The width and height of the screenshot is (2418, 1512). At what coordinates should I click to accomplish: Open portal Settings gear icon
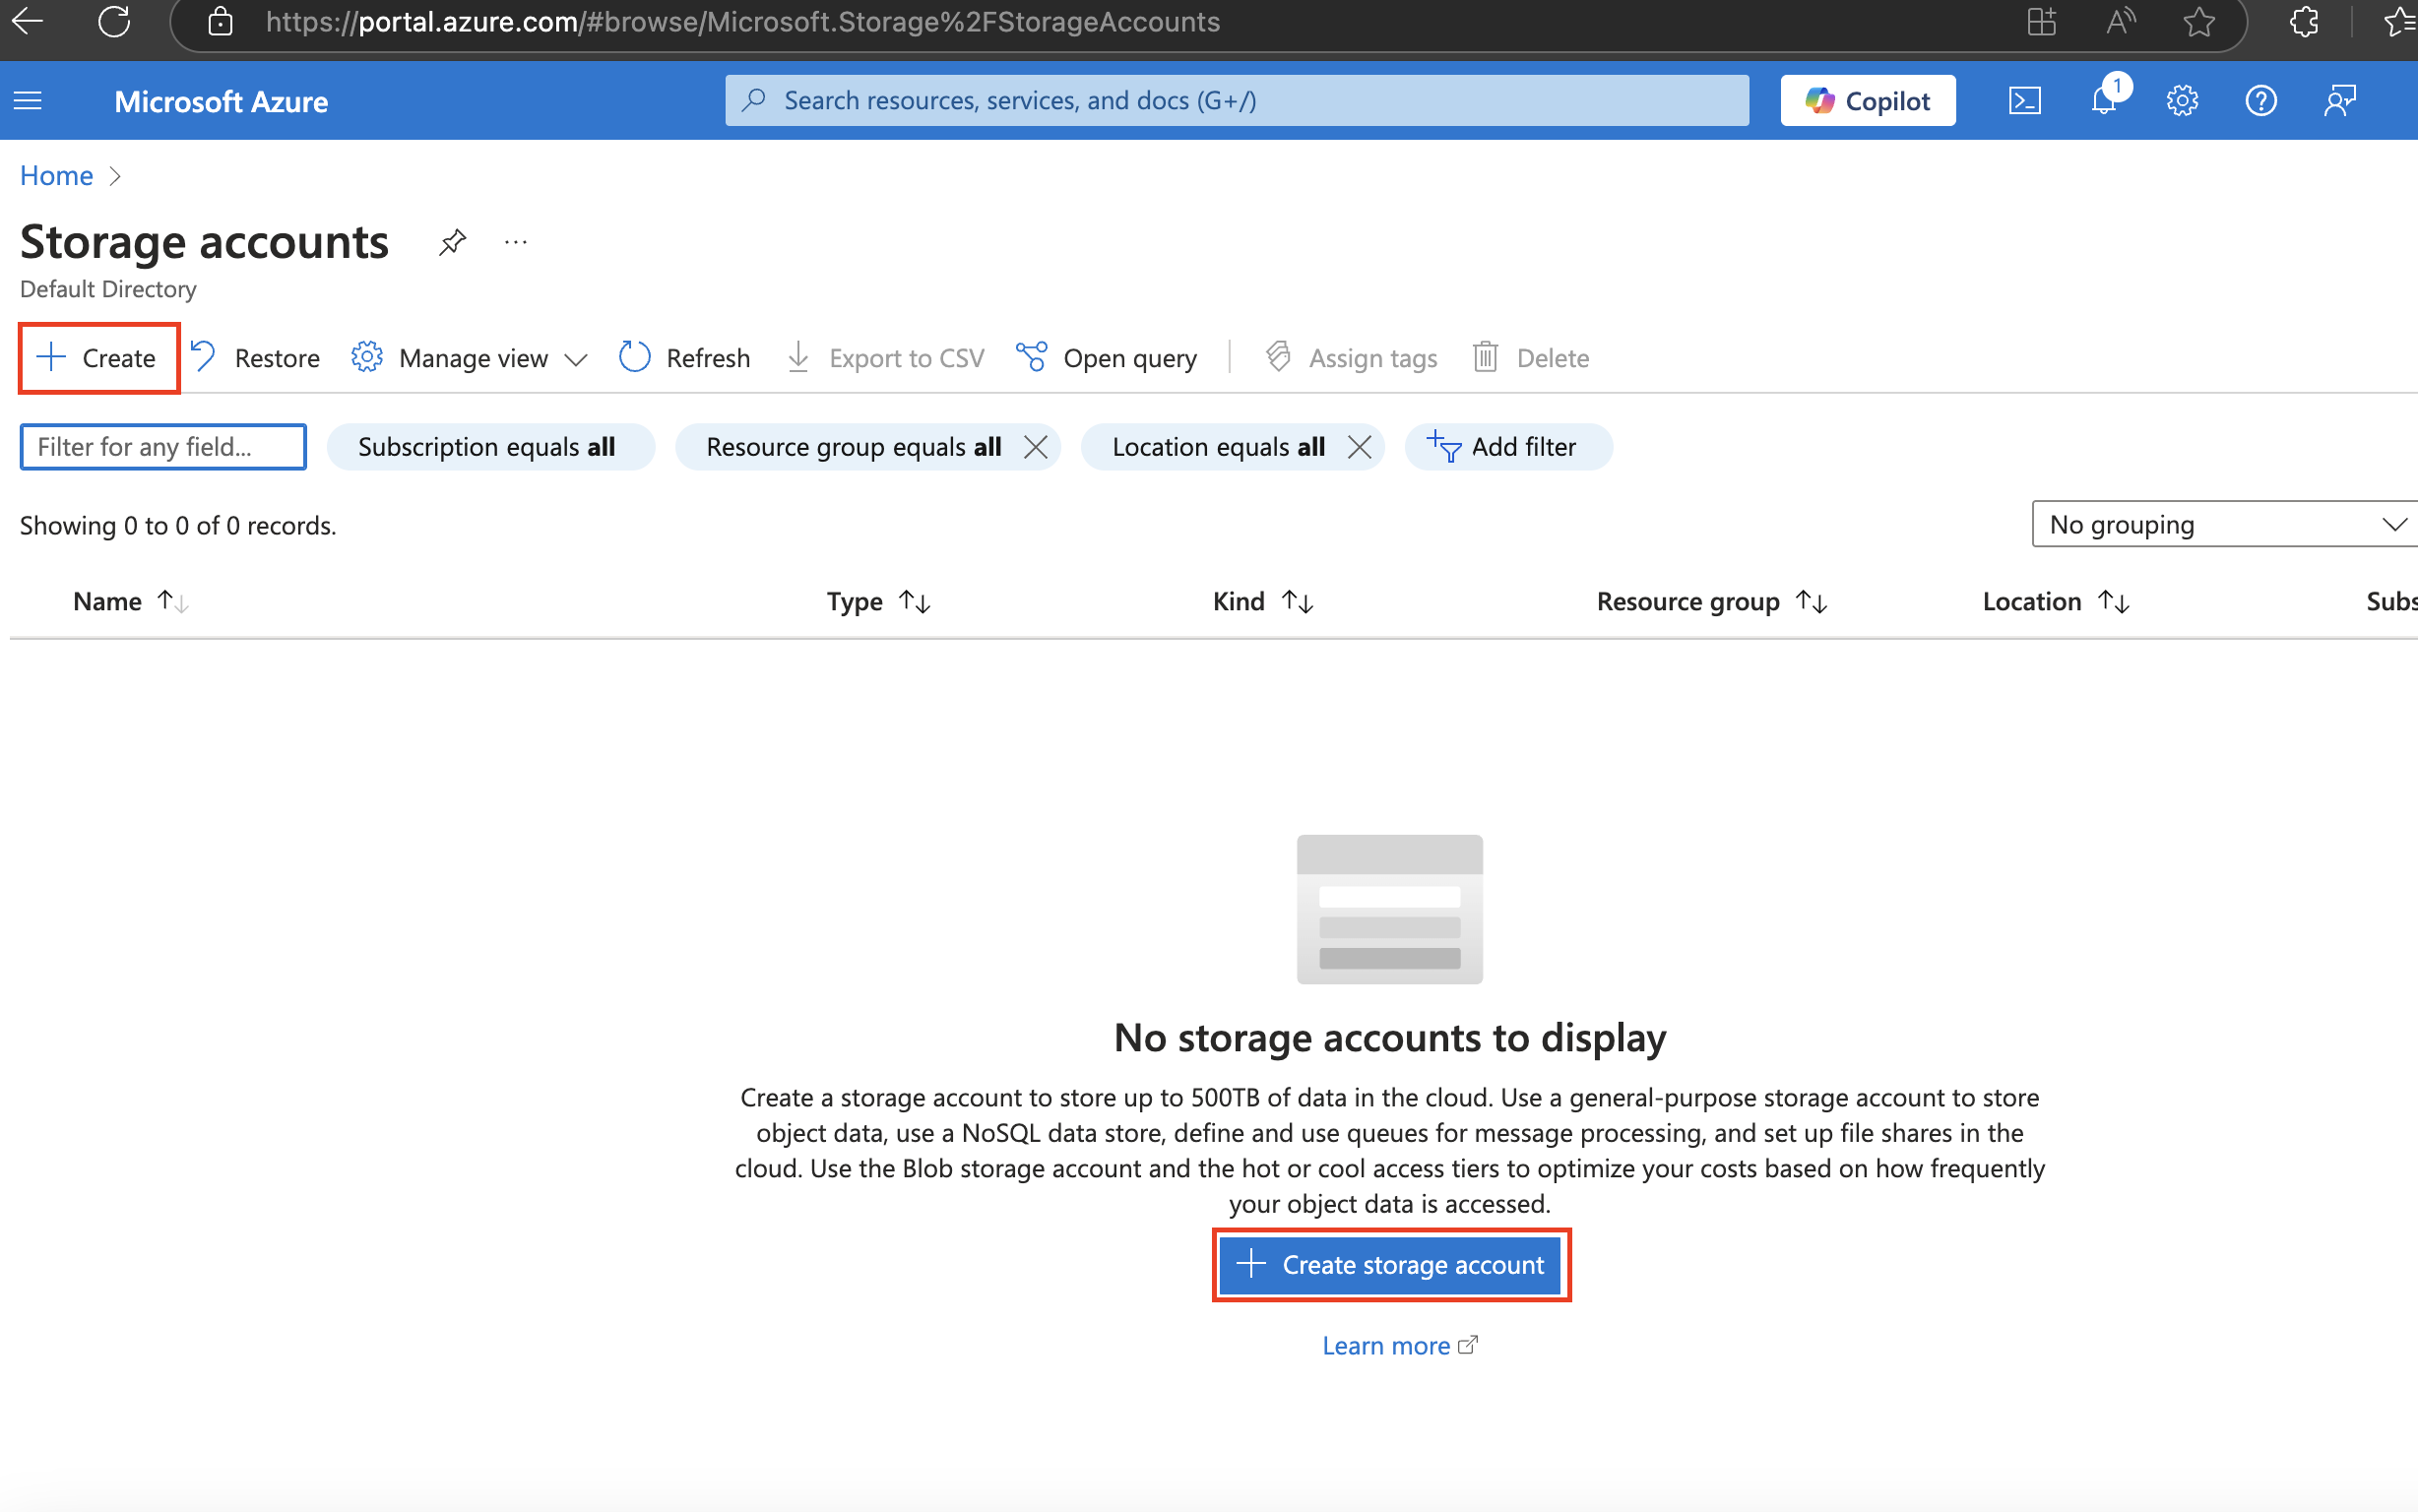[x=2182, y=101]
